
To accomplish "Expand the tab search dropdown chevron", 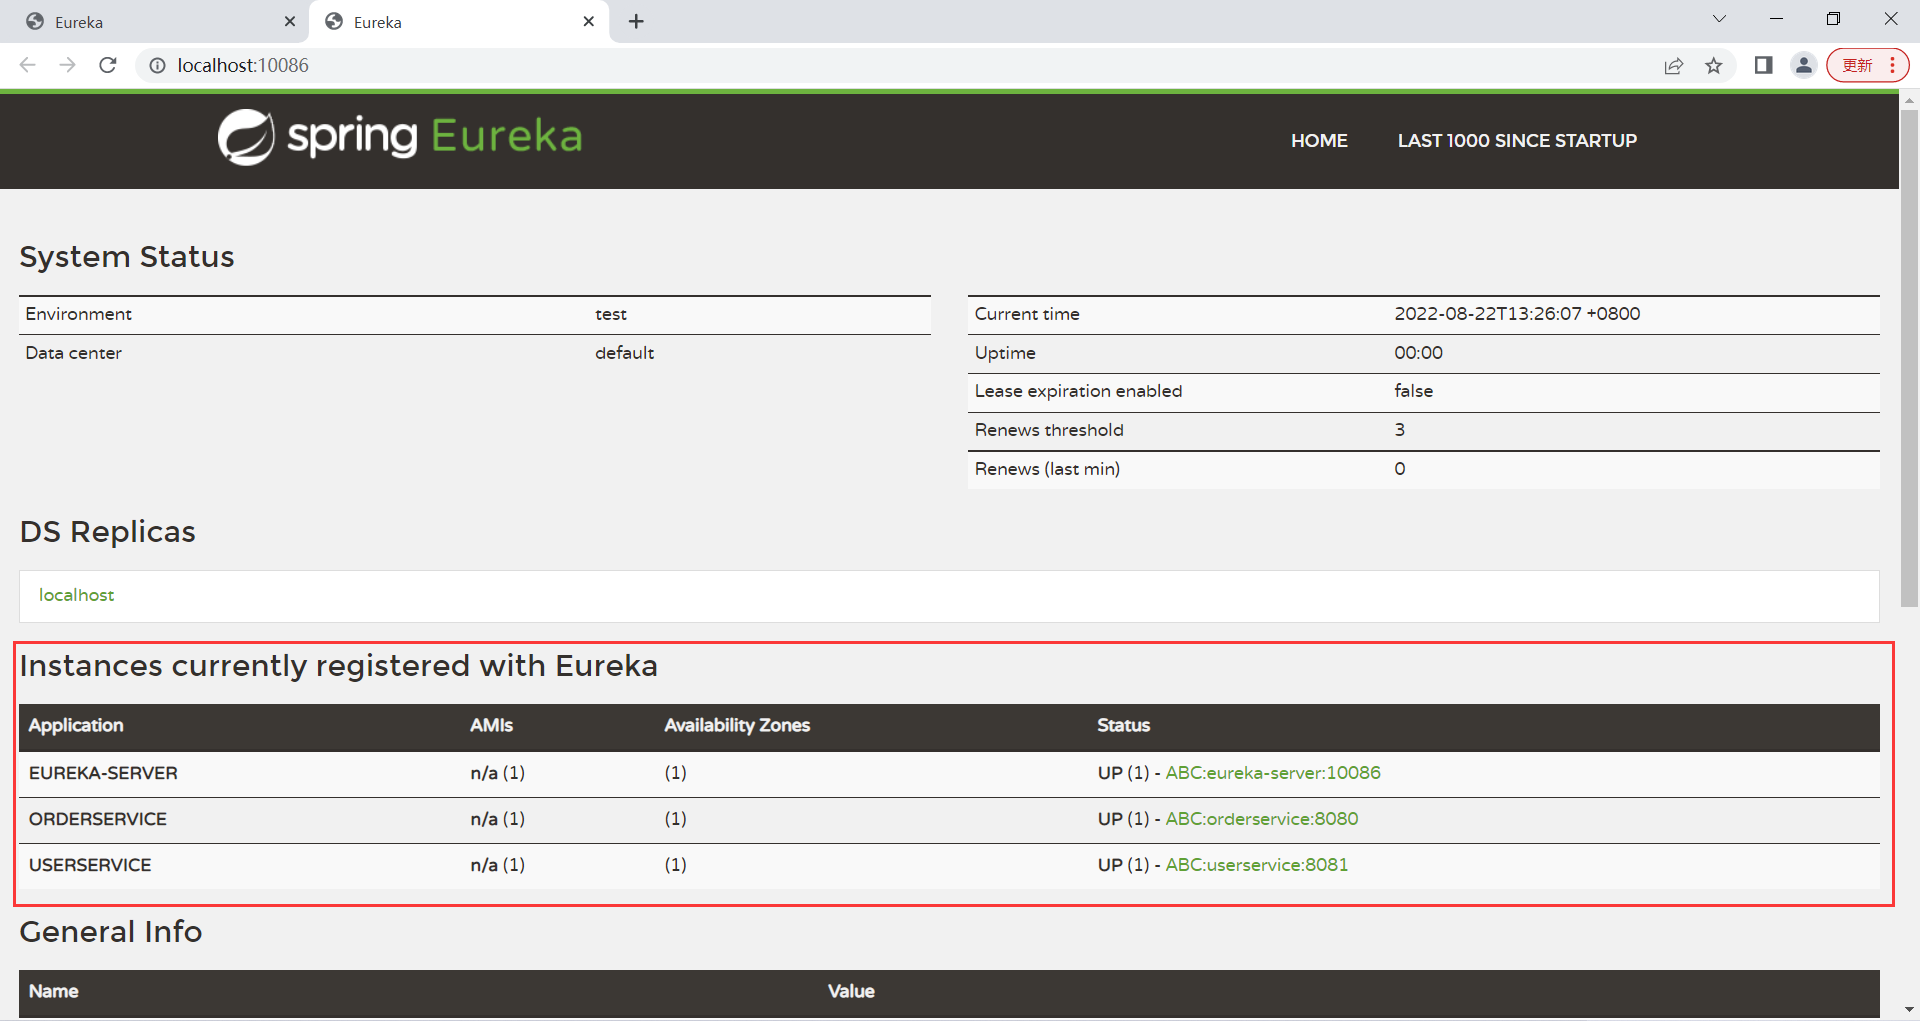I will (1719, 19).
